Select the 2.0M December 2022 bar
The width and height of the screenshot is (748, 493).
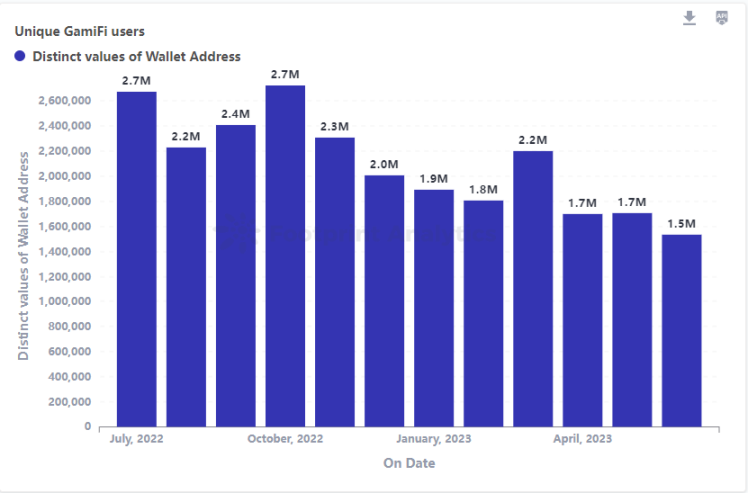click(x=384, y=300)
